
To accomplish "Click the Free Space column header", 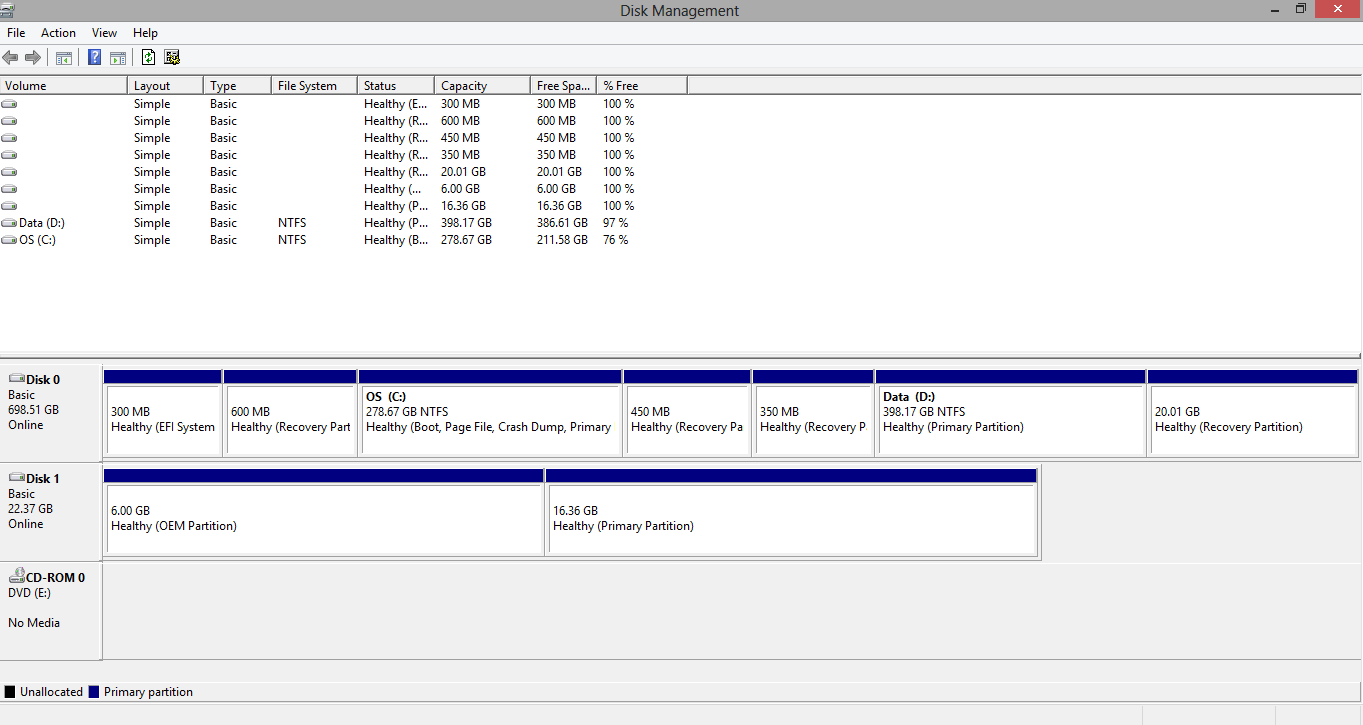I will (562, 85).
